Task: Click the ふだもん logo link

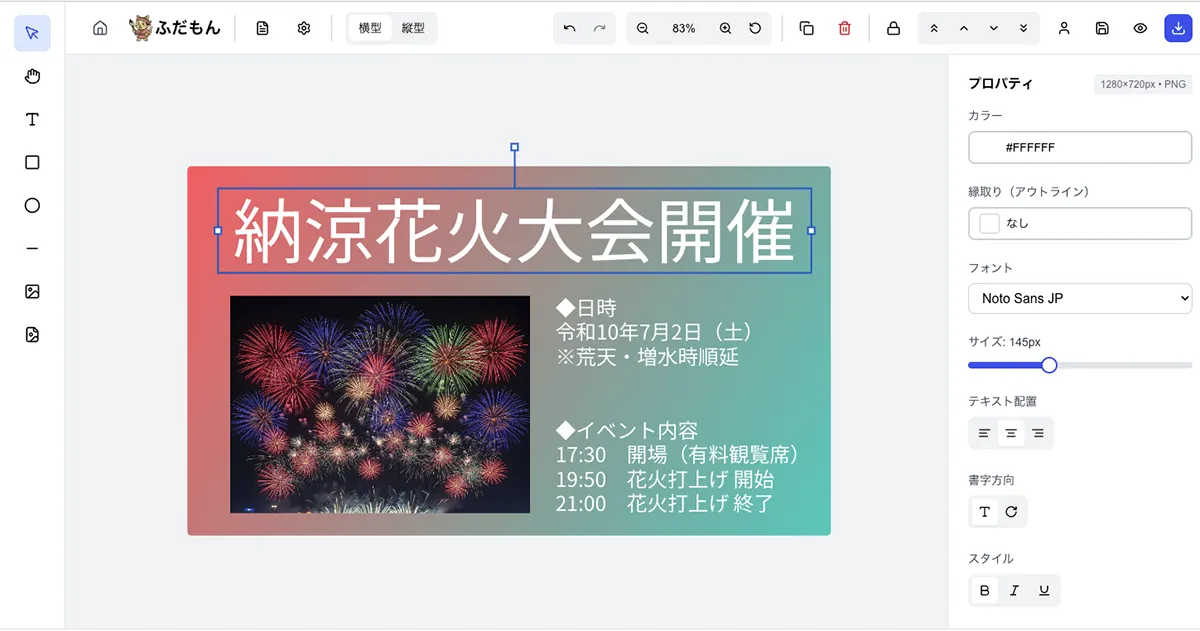Action: [175, 28]
